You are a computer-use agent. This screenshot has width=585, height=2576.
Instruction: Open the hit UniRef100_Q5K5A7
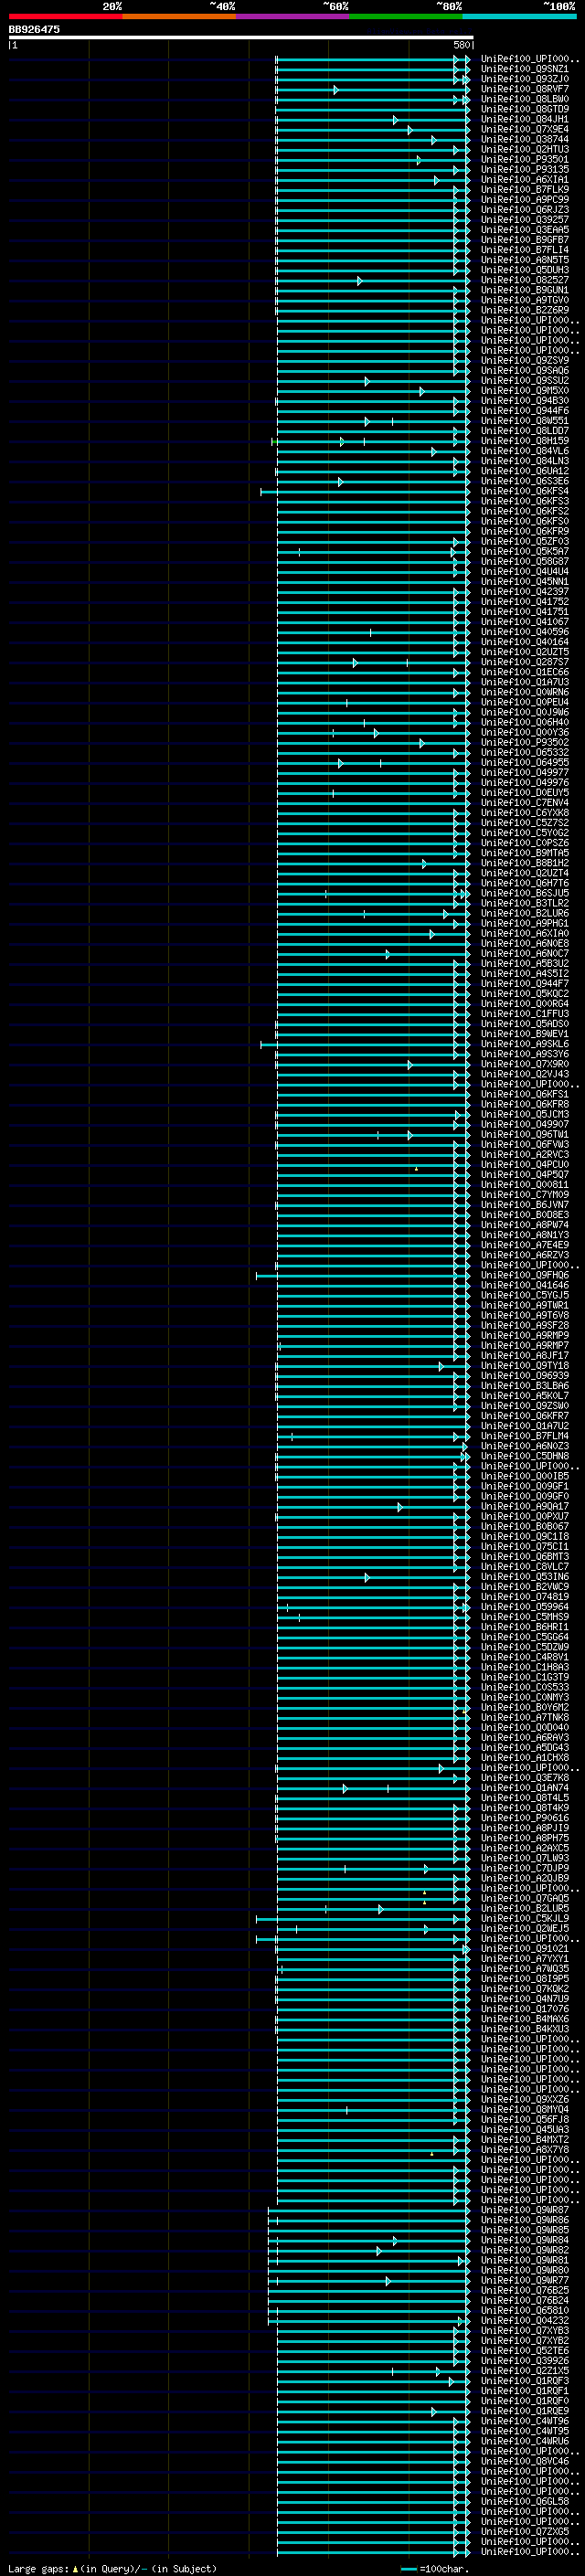coord(525,552)
